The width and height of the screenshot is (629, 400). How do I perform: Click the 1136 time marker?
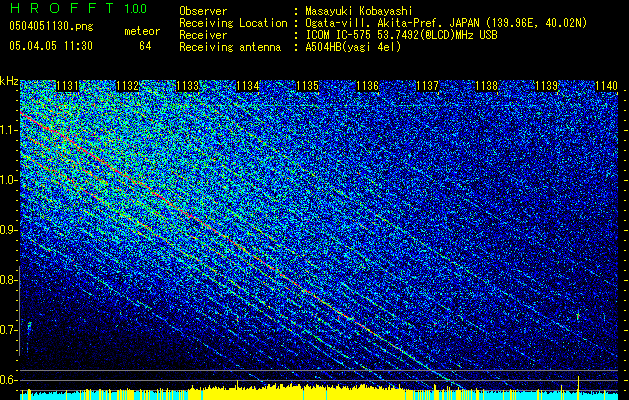pyautogui.click(x=367, y=86)
